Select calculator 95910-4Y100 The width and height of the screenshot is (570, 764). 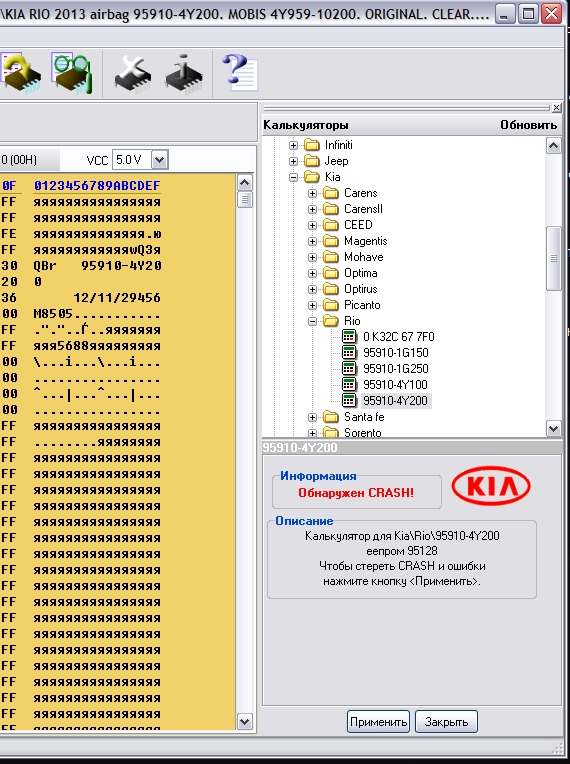pos(395,385)
